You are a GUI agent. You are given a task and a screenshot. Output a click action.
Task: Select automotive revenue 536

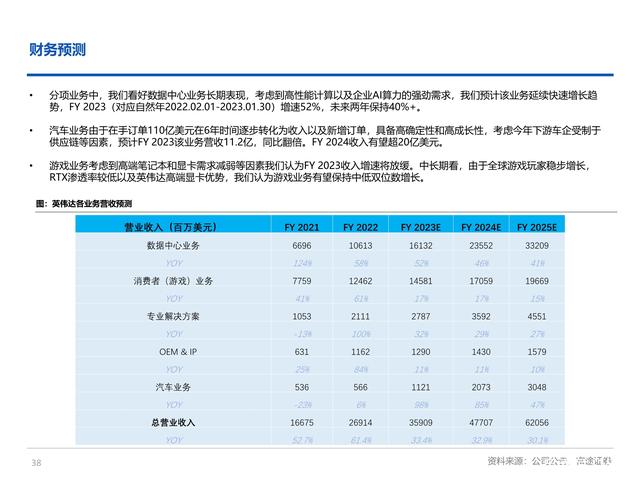point(302,387)
